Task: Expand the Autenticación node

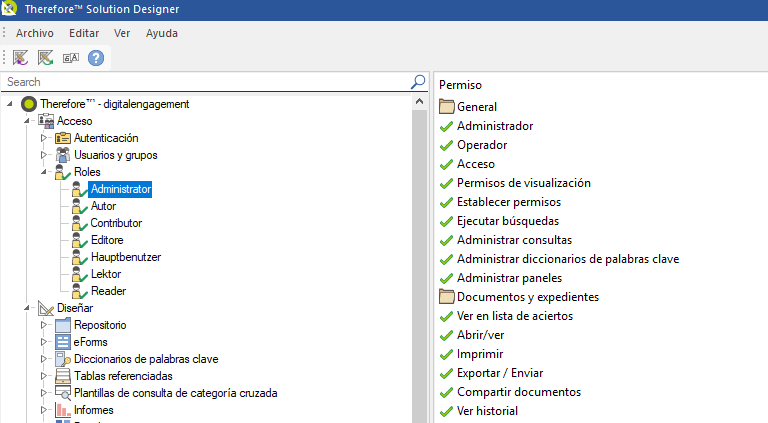Action: point(43,138)
